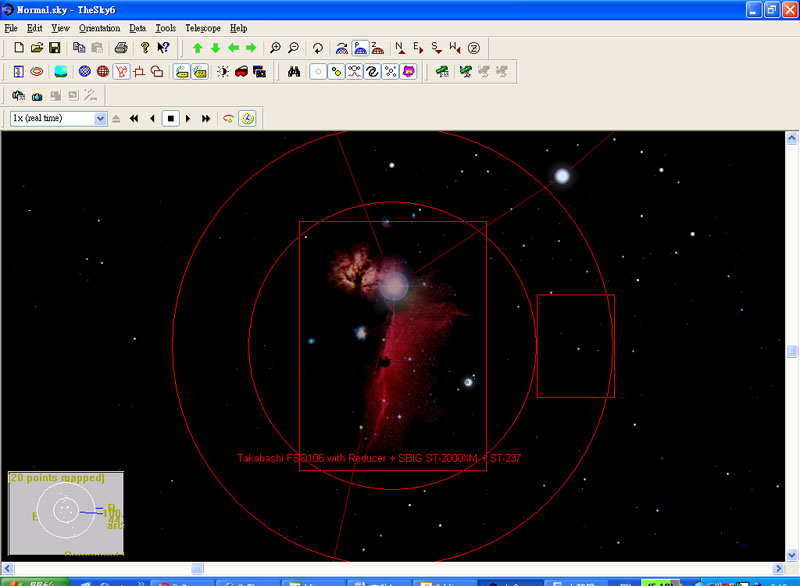800x586 pixels.
Task: Save the sky document with floppy icon
Action: coord(55,48)
